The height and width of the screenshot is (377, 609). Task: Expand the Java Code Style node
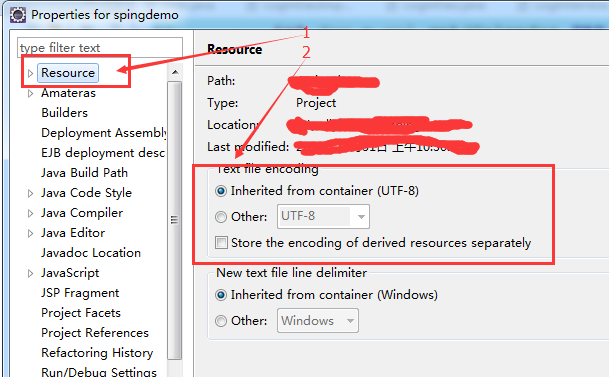[x=30, y=193]
